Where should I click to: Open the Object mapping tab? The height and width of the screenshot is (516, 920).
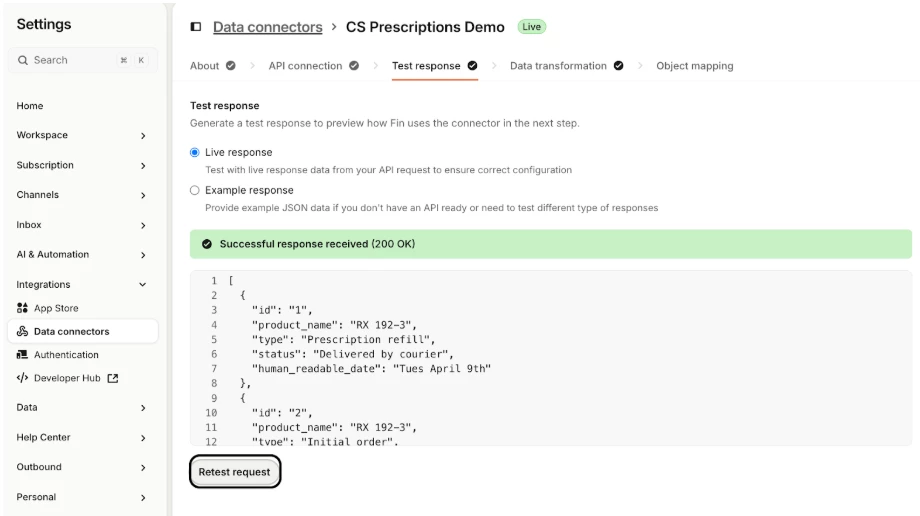[x=694, y=66]
